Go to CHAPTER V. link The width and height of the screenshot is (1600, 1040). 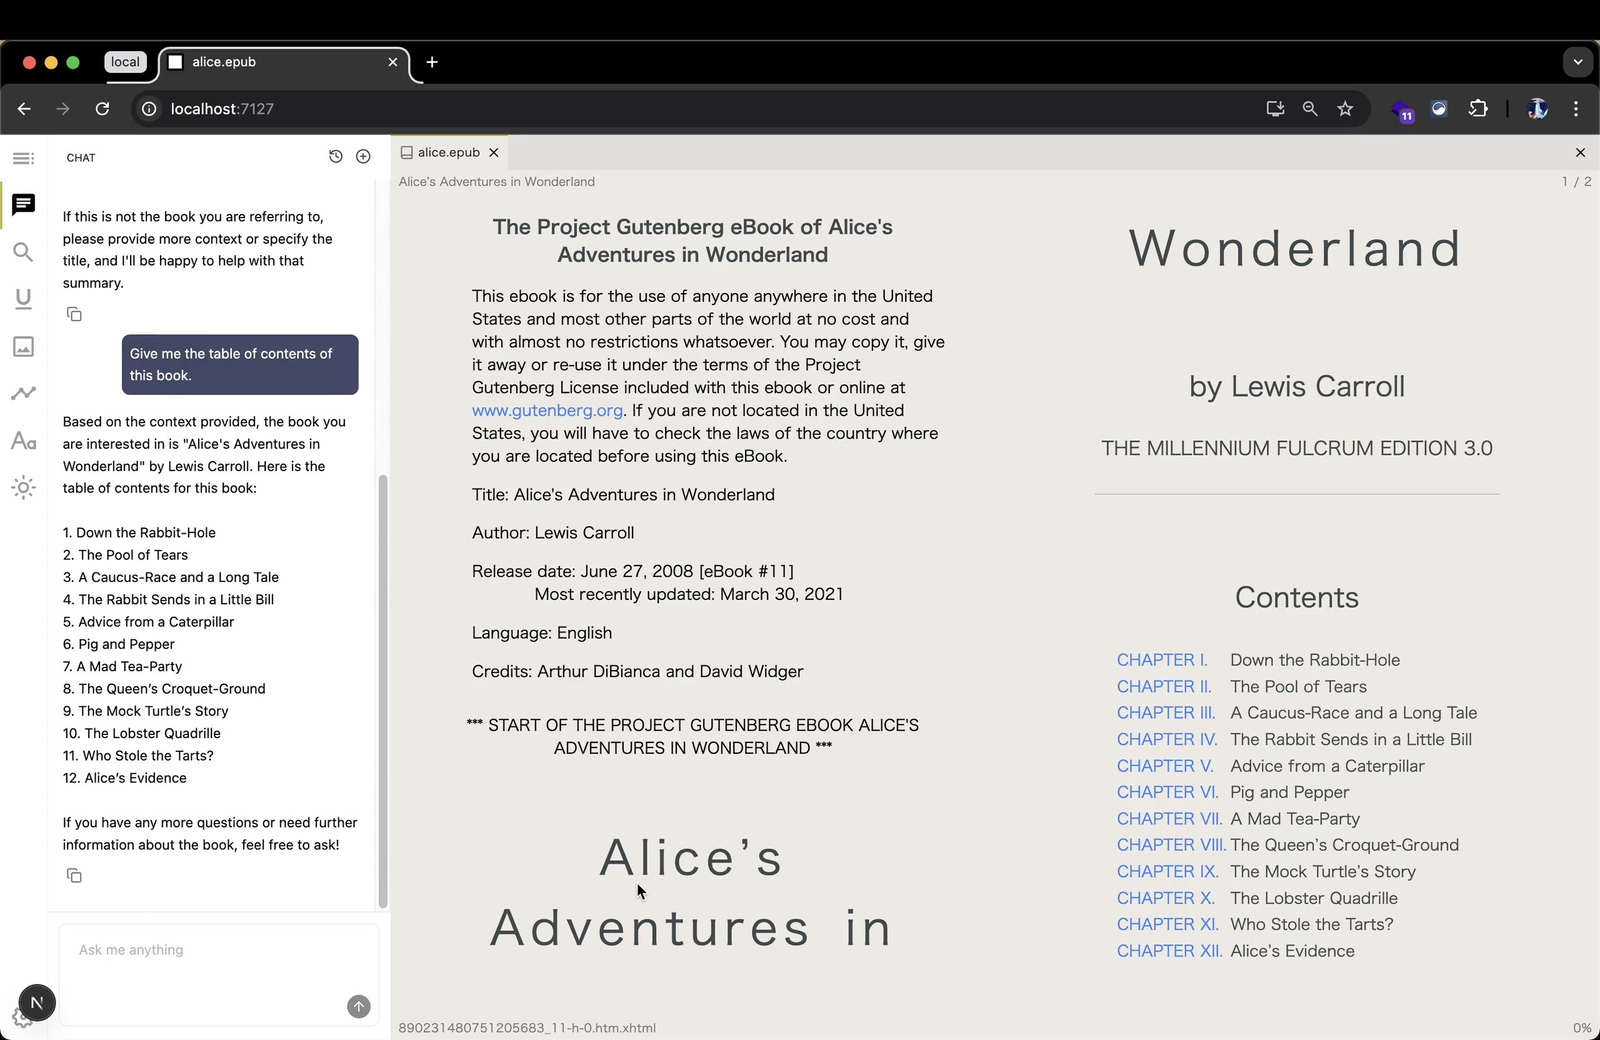coord(1165,766)
